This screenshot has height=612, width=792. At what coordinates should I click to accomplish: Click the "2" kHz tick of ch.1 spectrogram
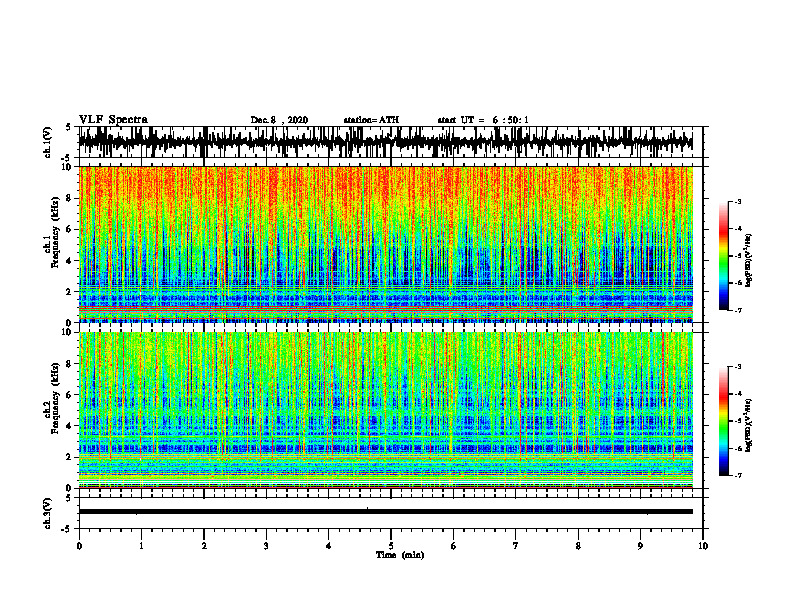pos(69,292)
